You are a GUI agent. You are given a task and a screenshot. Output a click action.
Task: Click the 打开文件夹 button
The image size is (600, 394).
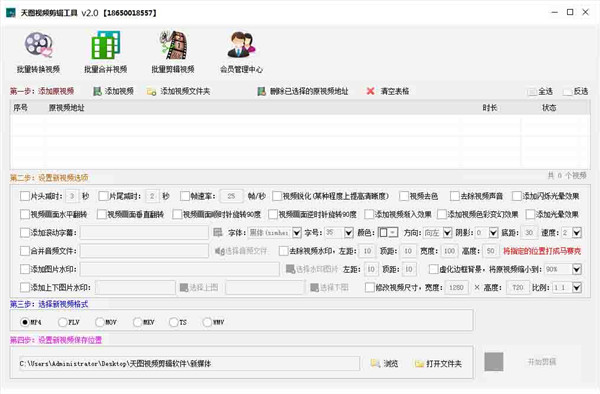pyautogui.click(x=439, y=363)
